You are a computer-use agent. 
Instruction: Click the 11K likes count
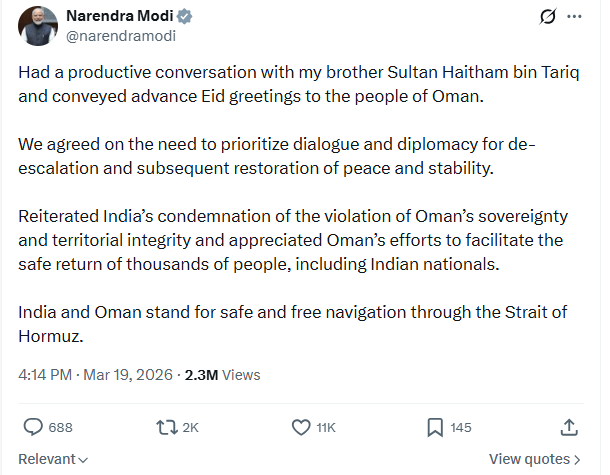(x=326, y=427)
